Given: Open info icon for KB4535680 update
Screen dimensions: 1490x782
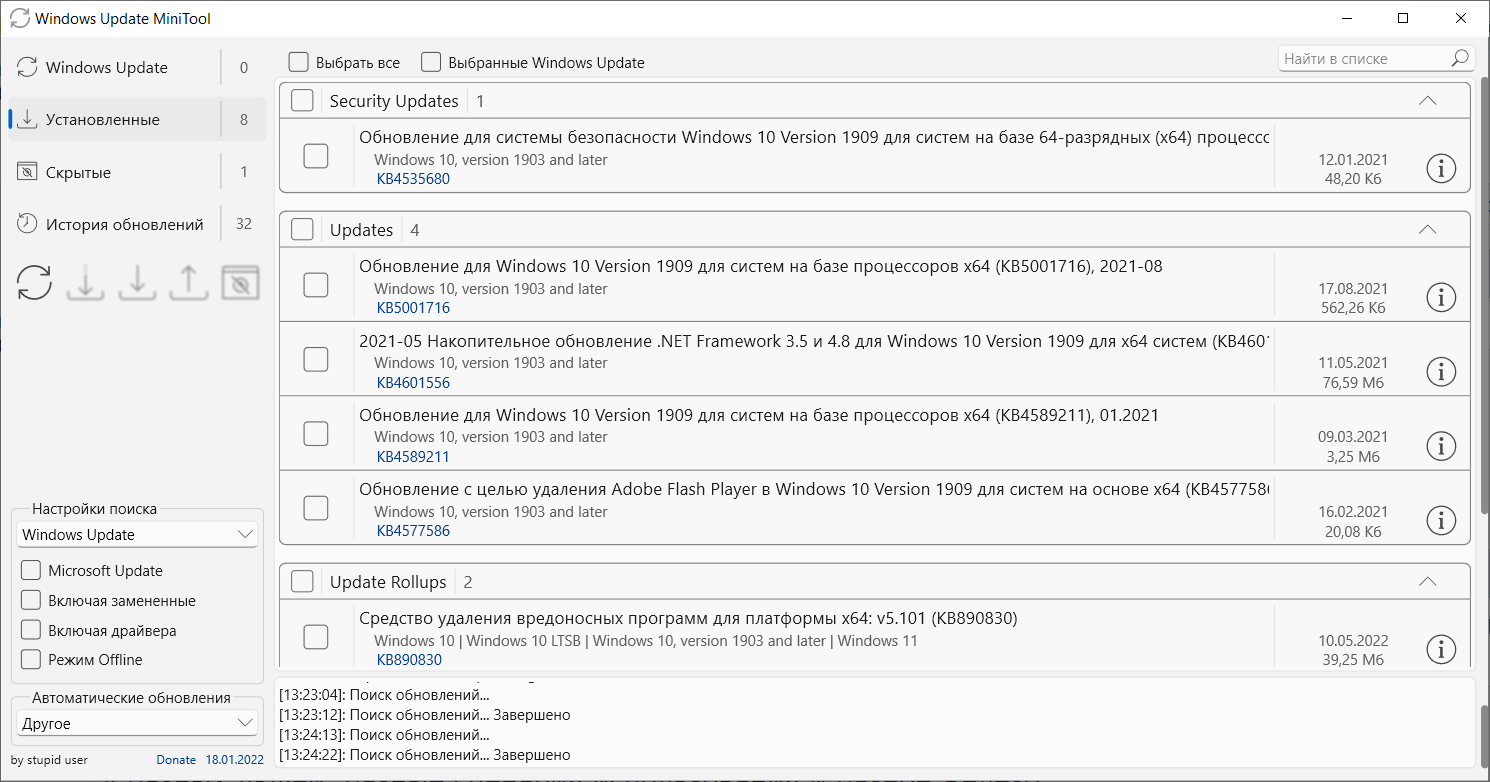Looking at the screenshot, I should pyautogui.click(x=1440, y=169).
